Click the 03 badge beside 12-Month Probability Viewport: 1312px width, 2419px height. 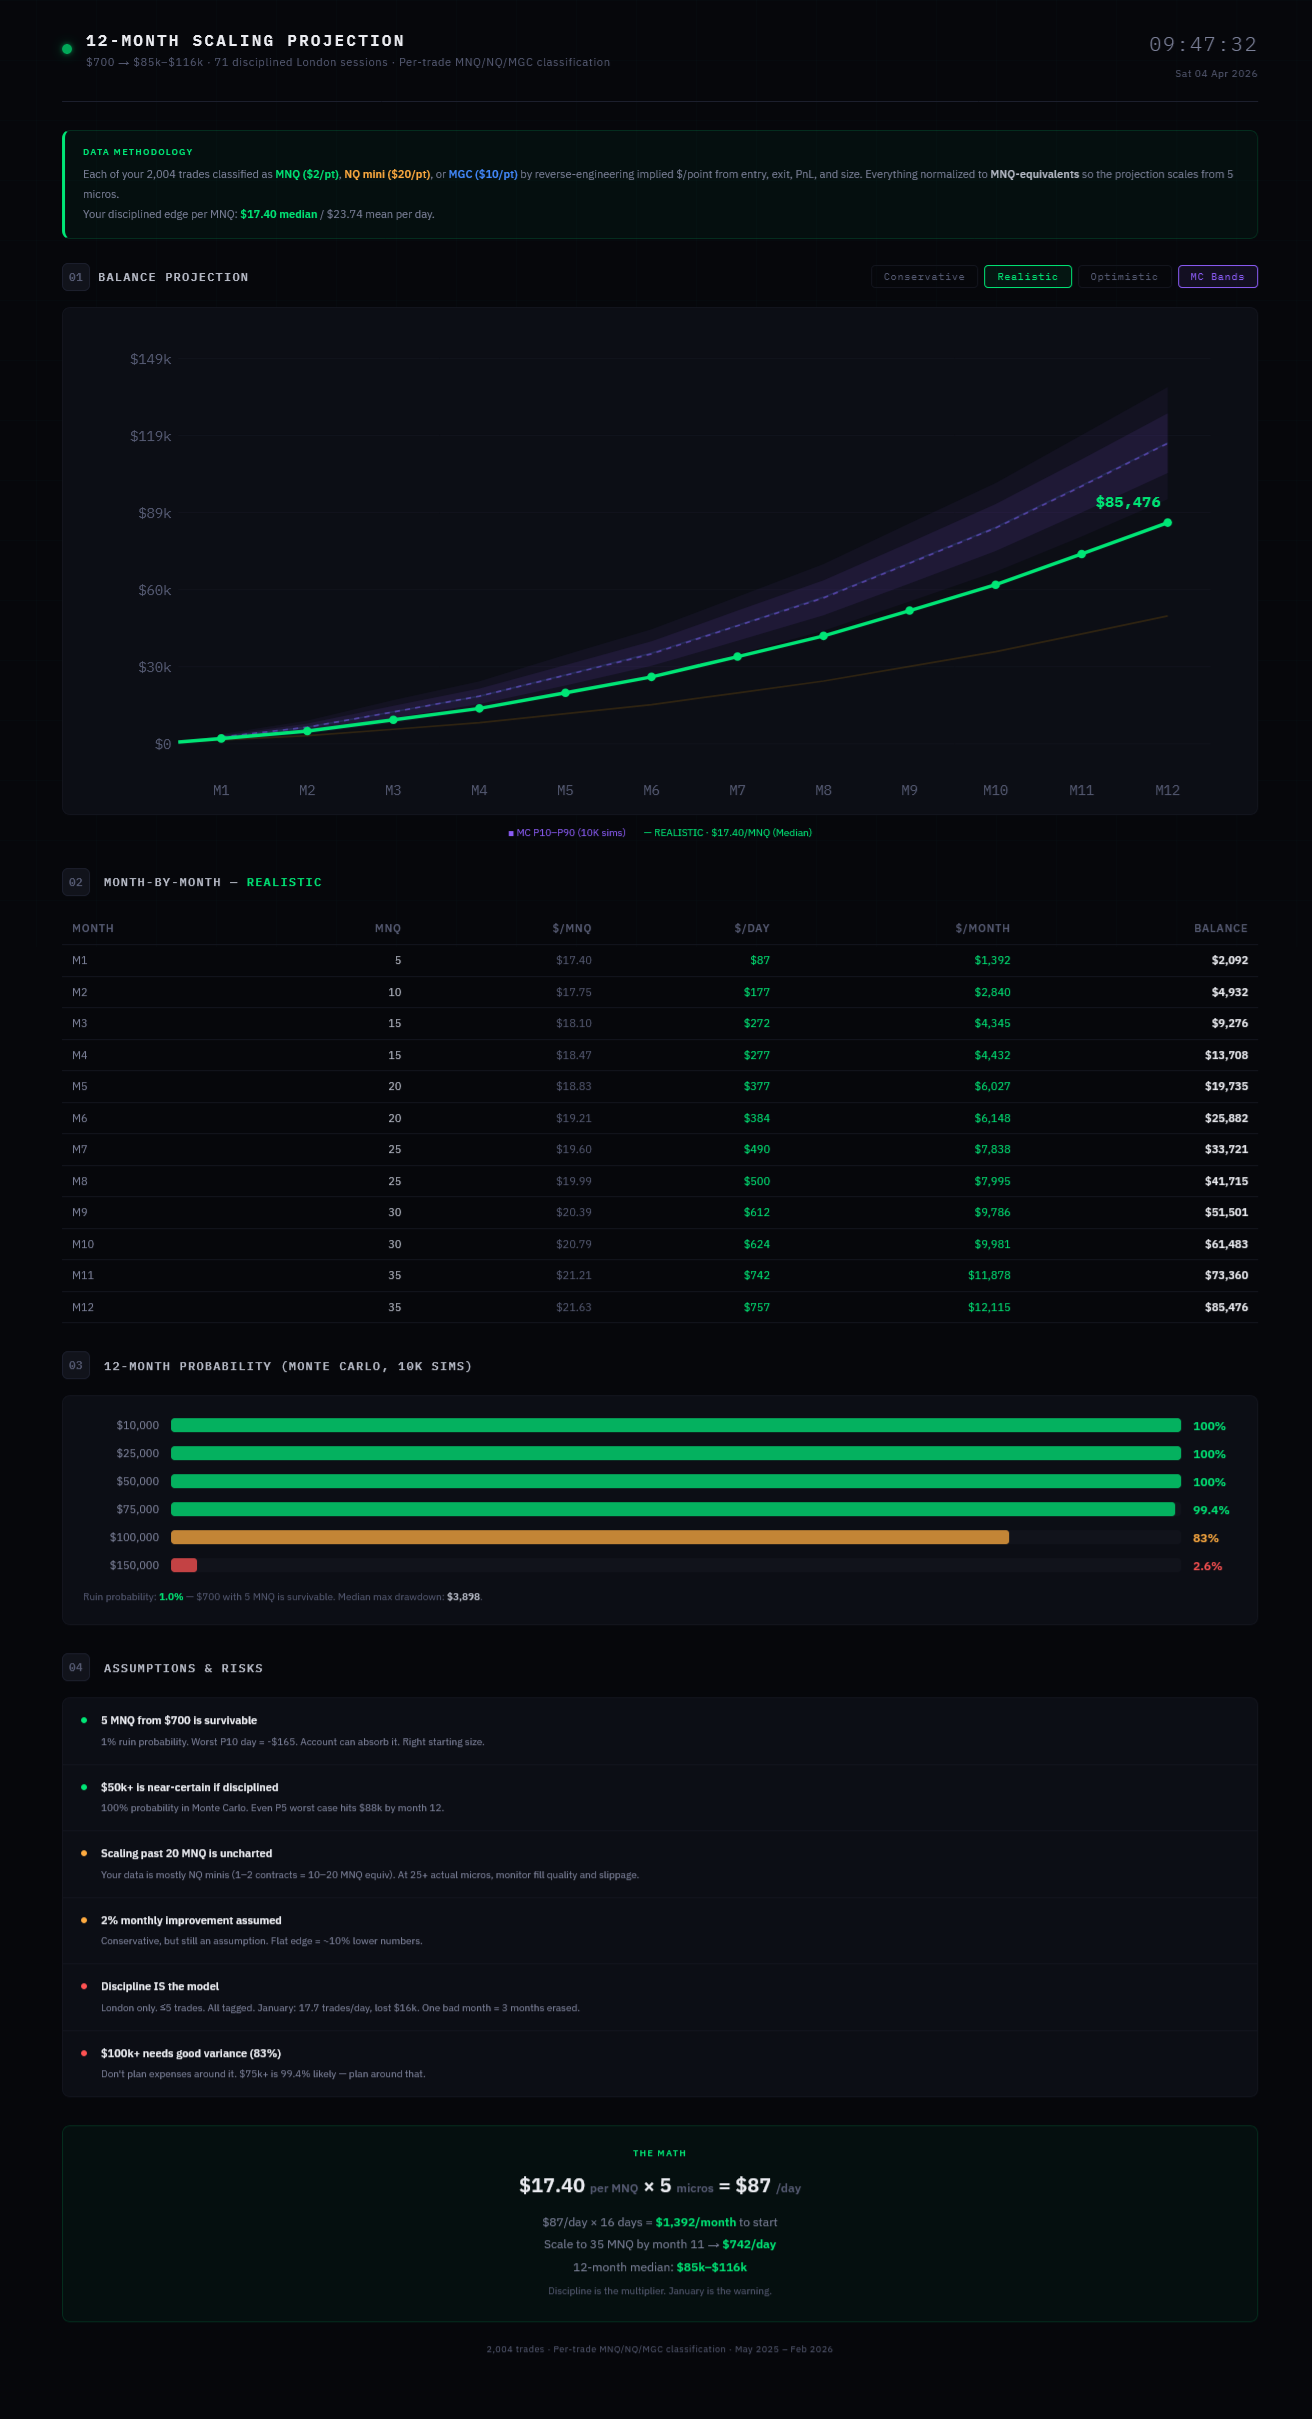(76, 1366)
